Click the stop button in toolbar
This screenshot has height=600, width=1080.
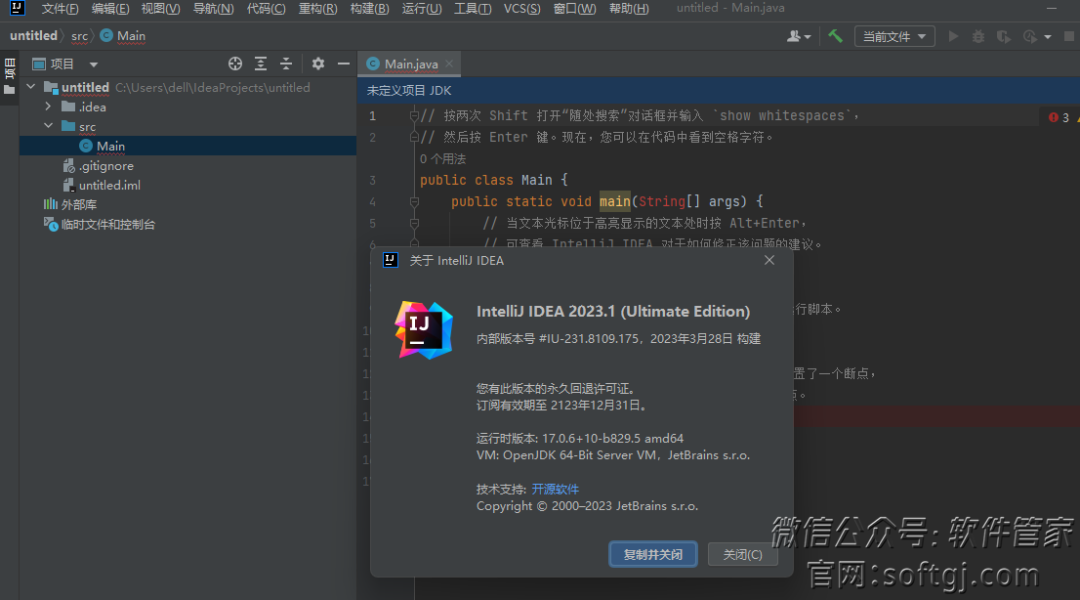1069,37
